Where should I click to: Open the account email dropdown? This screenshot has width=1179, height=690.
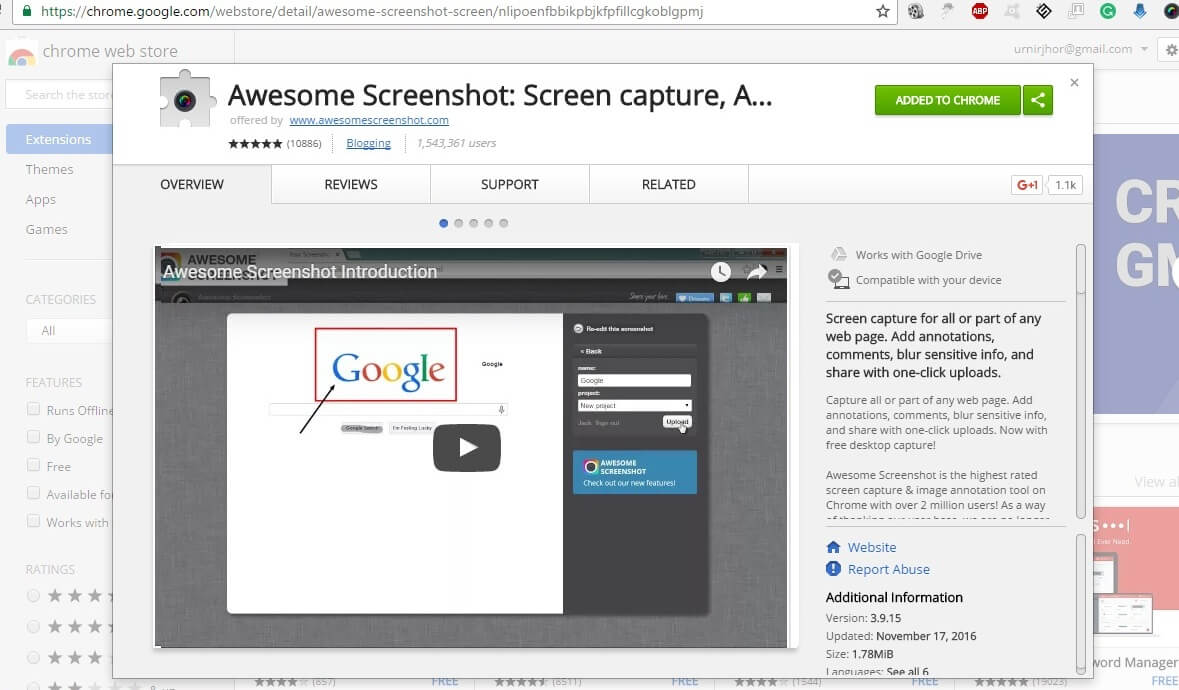pos(1091,49)
